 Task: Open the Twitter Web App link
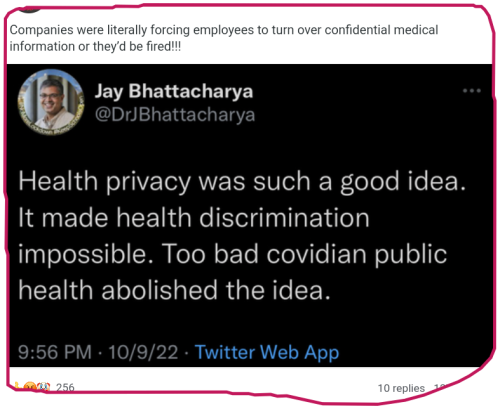point(267,352)
